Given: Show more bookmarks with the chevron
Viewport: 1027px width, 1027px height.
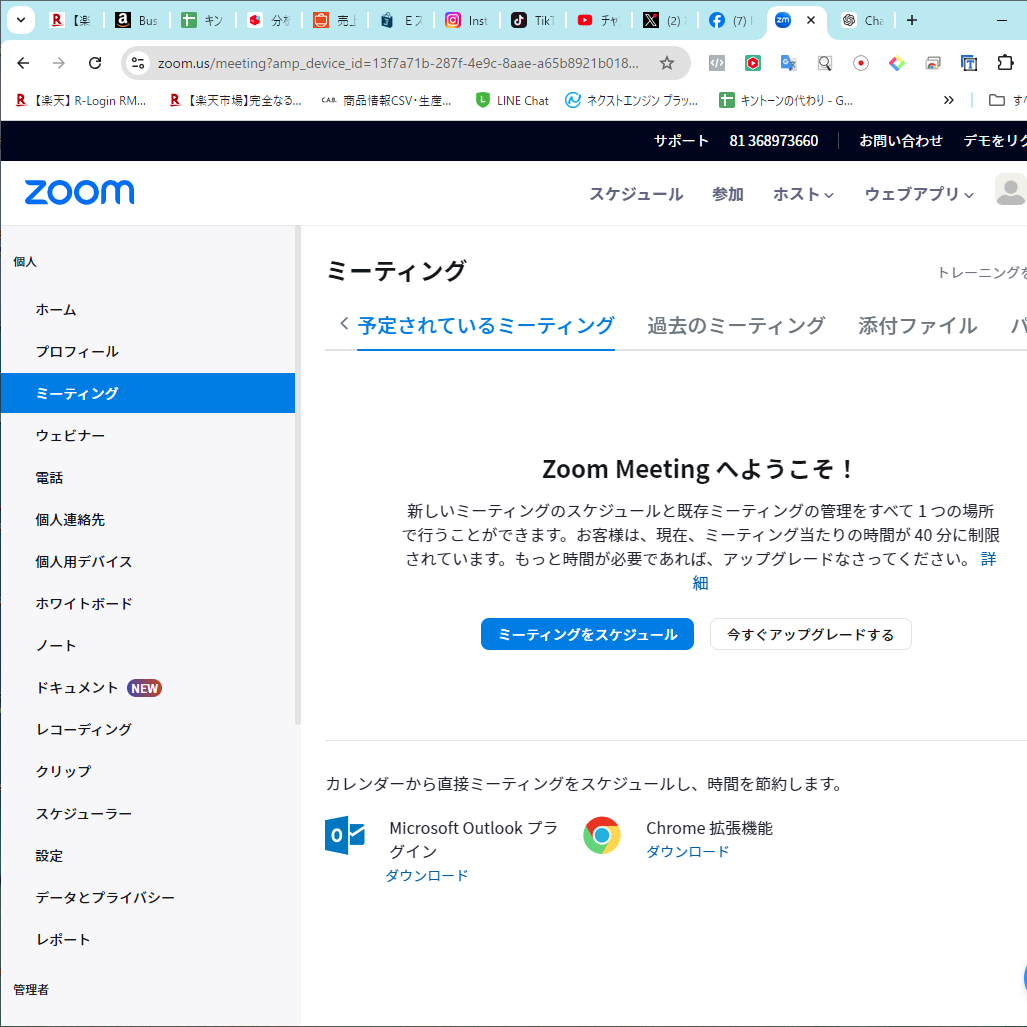Looking at the screenshot, I should coord(948,100).
